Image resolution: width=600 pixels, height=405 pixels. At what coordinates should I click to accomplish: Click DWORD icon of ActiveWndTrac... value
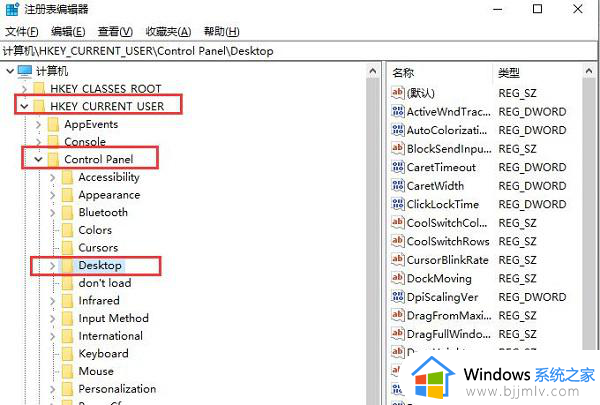point(398,111)
